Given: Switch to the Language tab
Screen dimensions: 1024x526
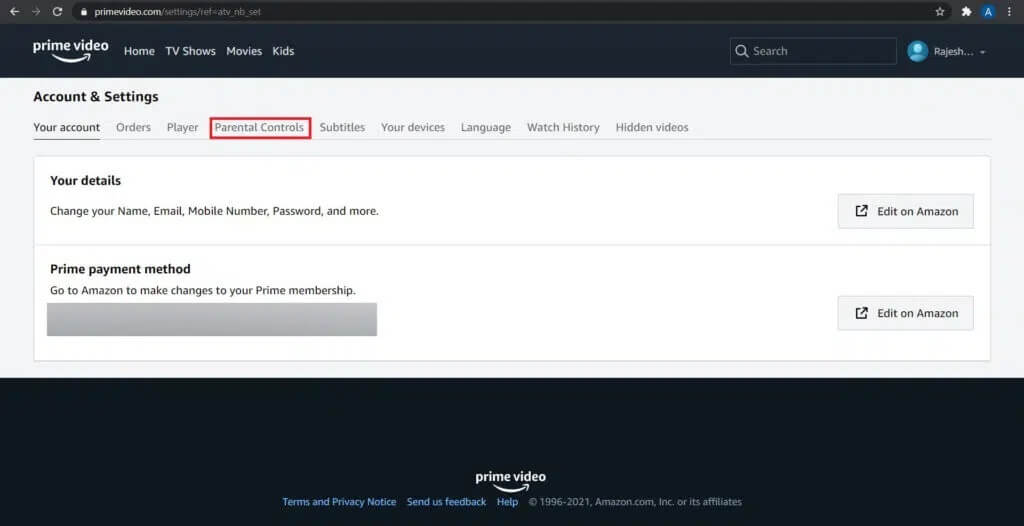Looking at the screenshot, I should (x=486, y=127).
